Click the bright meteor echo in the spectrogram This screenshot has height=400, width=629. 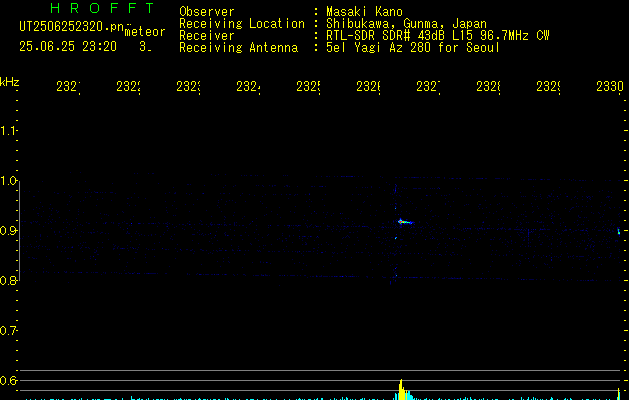404,221
